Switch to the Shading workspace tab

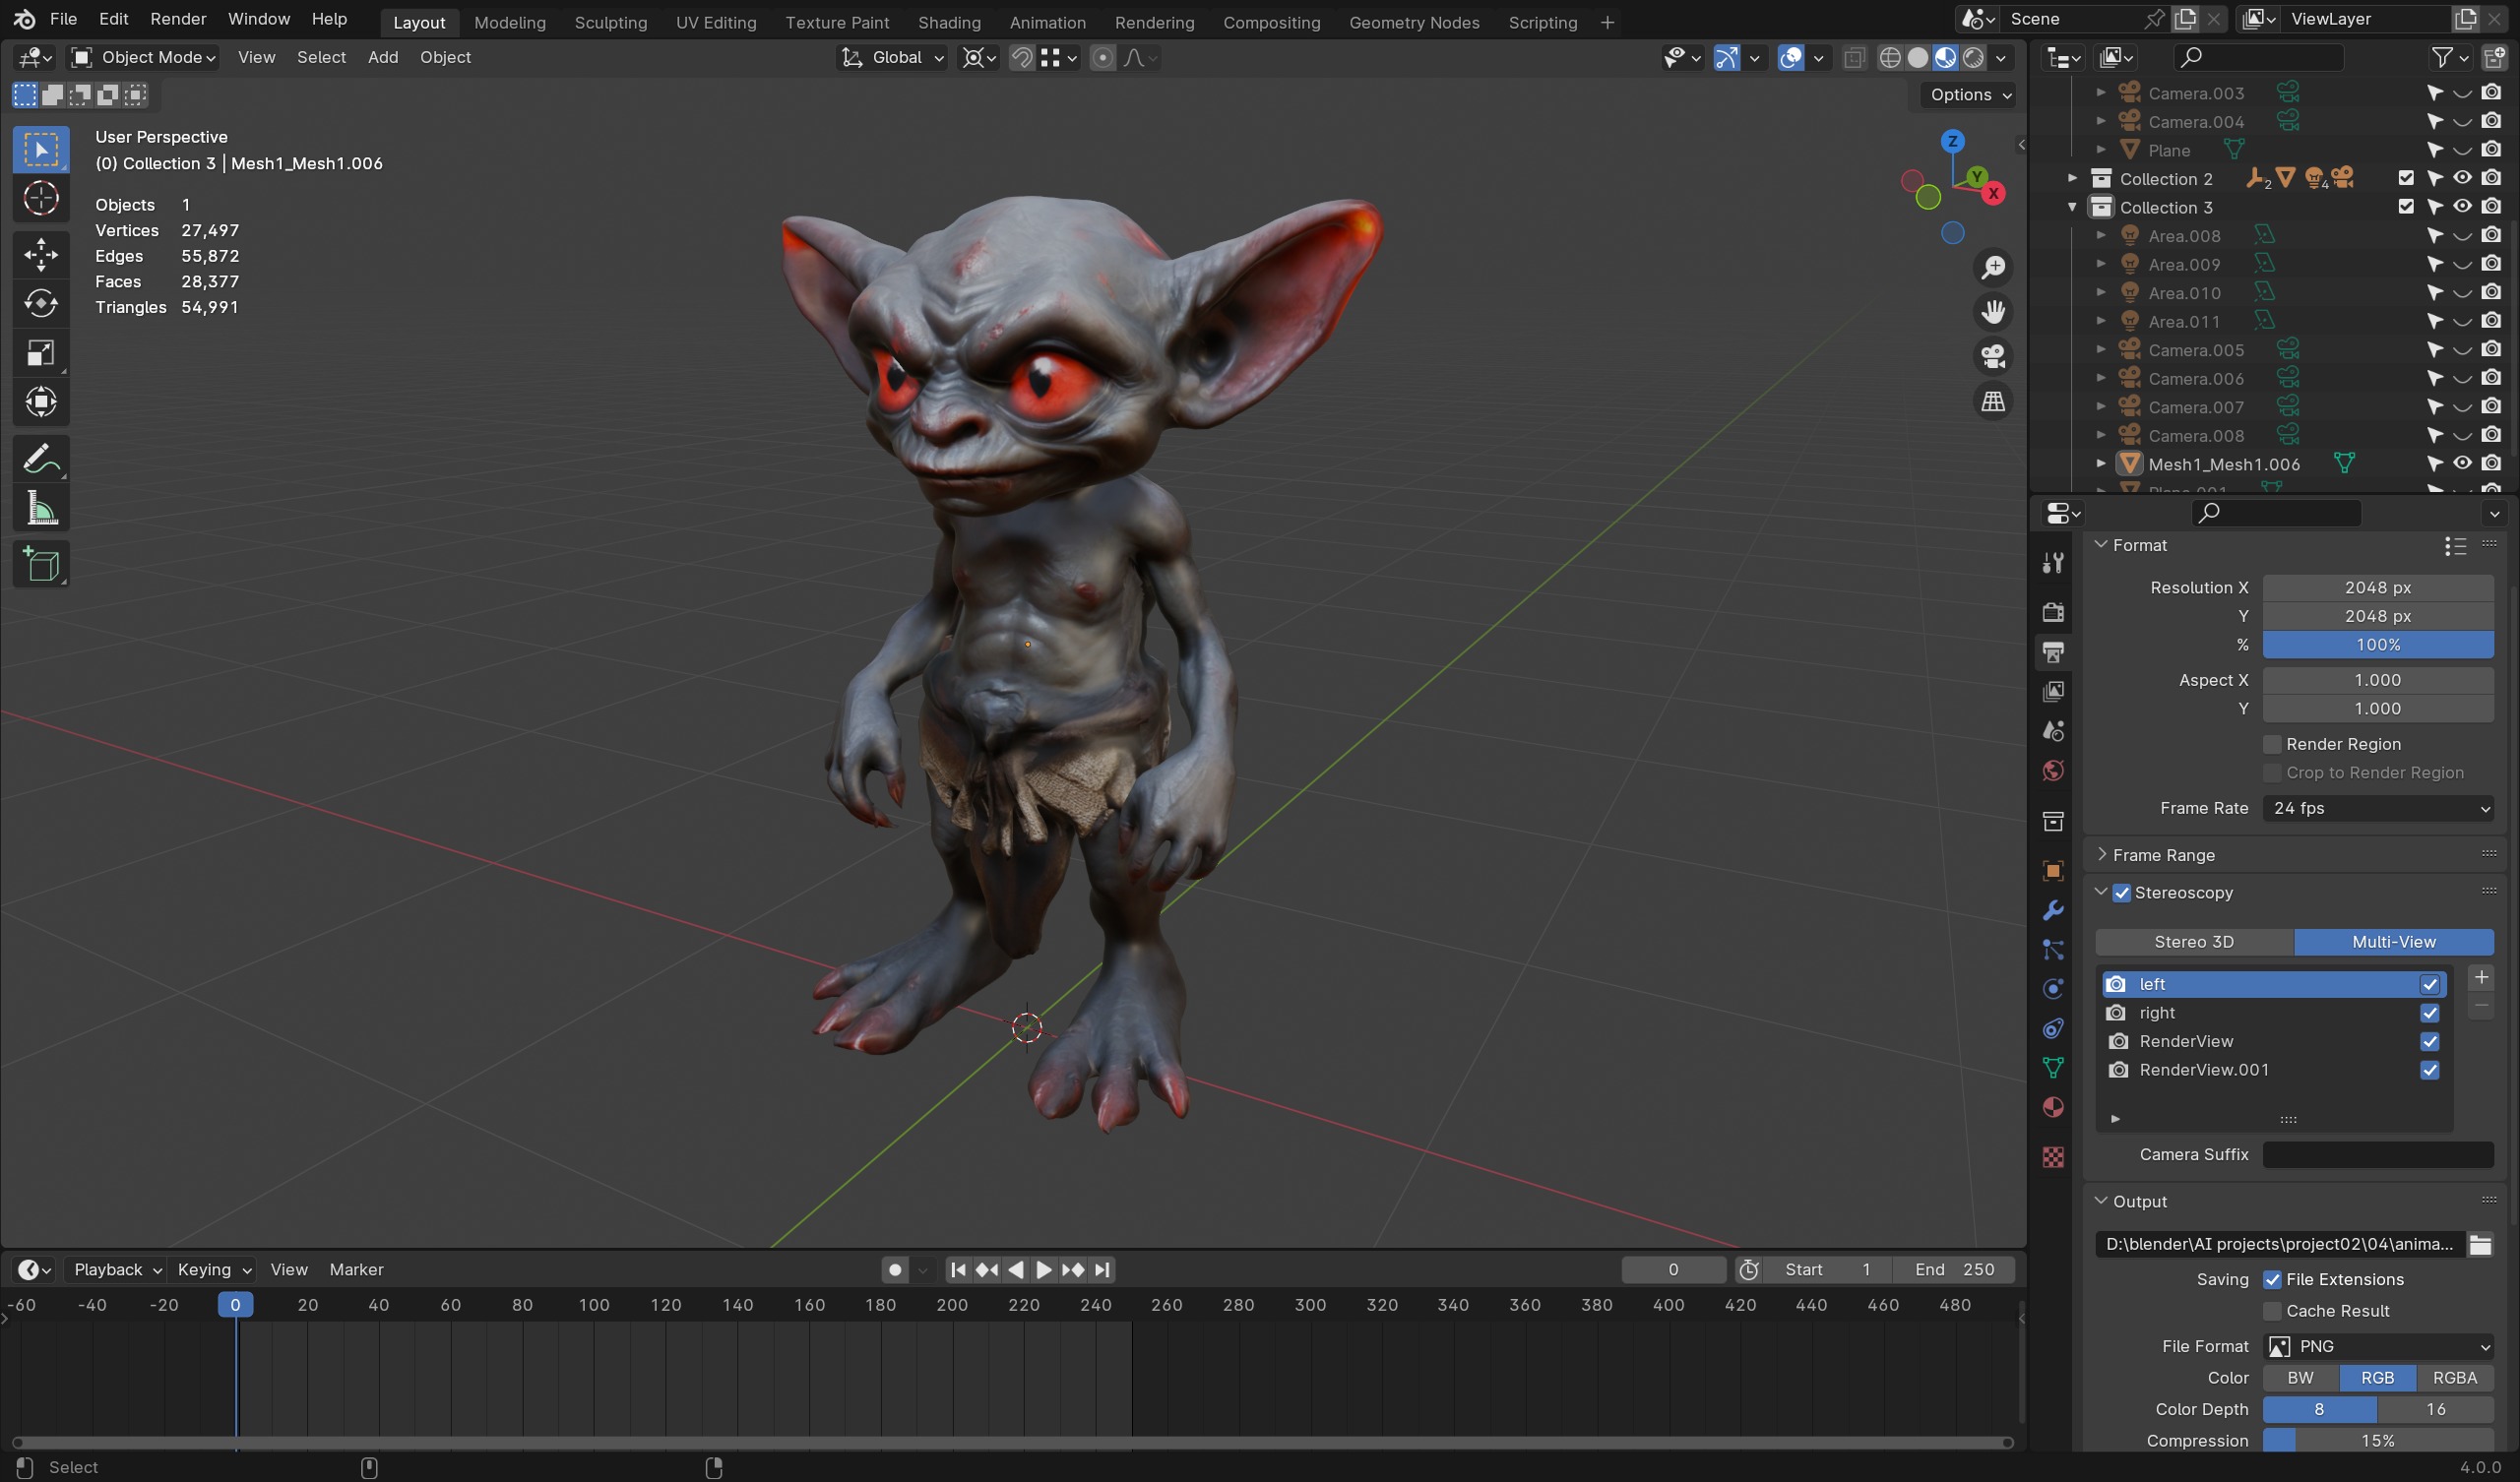point(949,22)
